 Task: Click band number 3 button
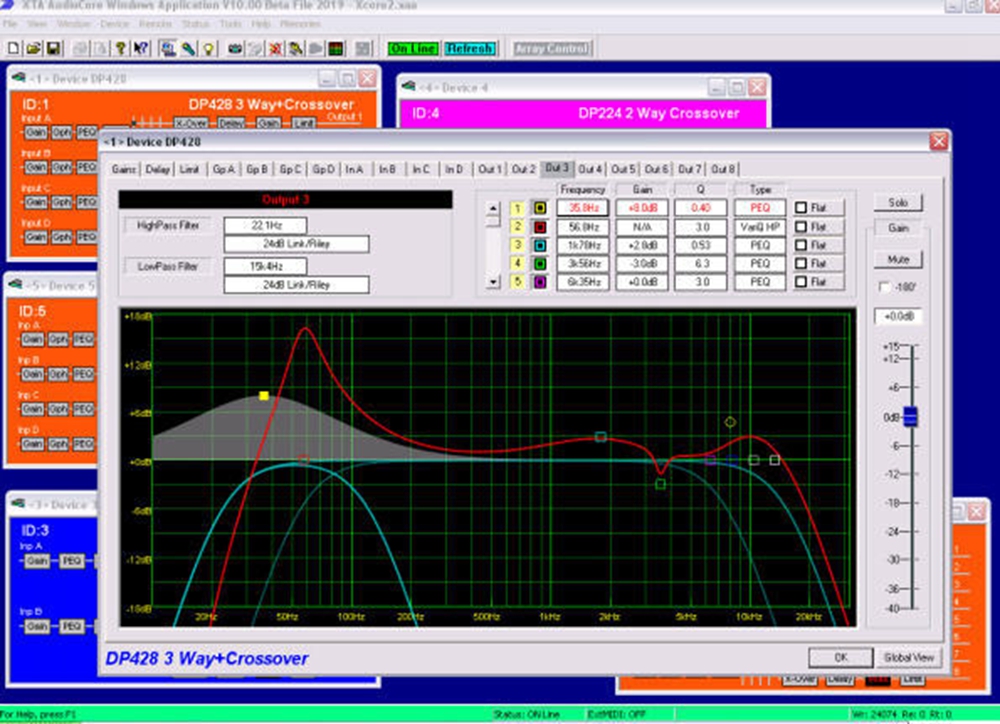pos(518,245)
